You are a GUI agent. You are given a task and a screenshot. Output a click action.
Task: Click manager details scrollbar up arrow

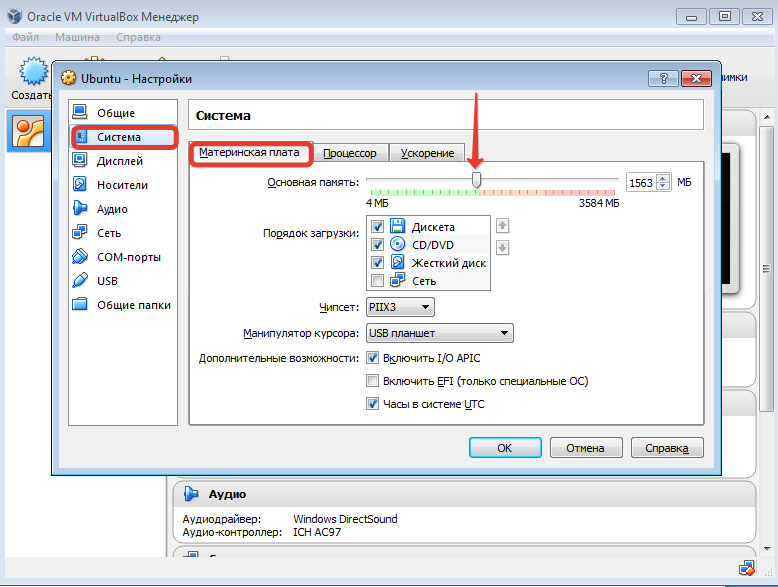(767, 117)
